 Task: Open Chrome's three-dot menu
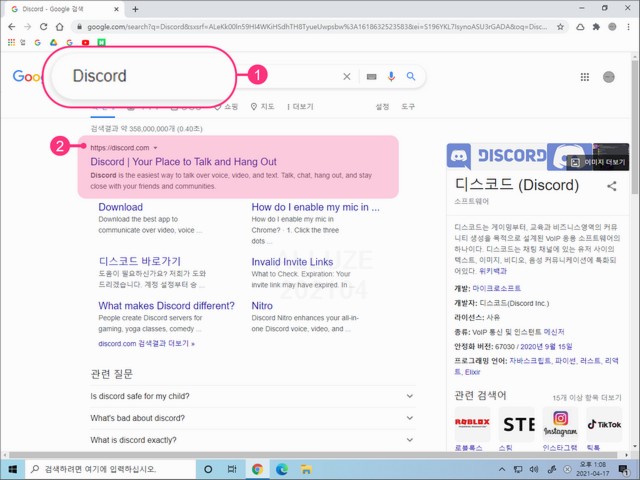click(628, 27)
